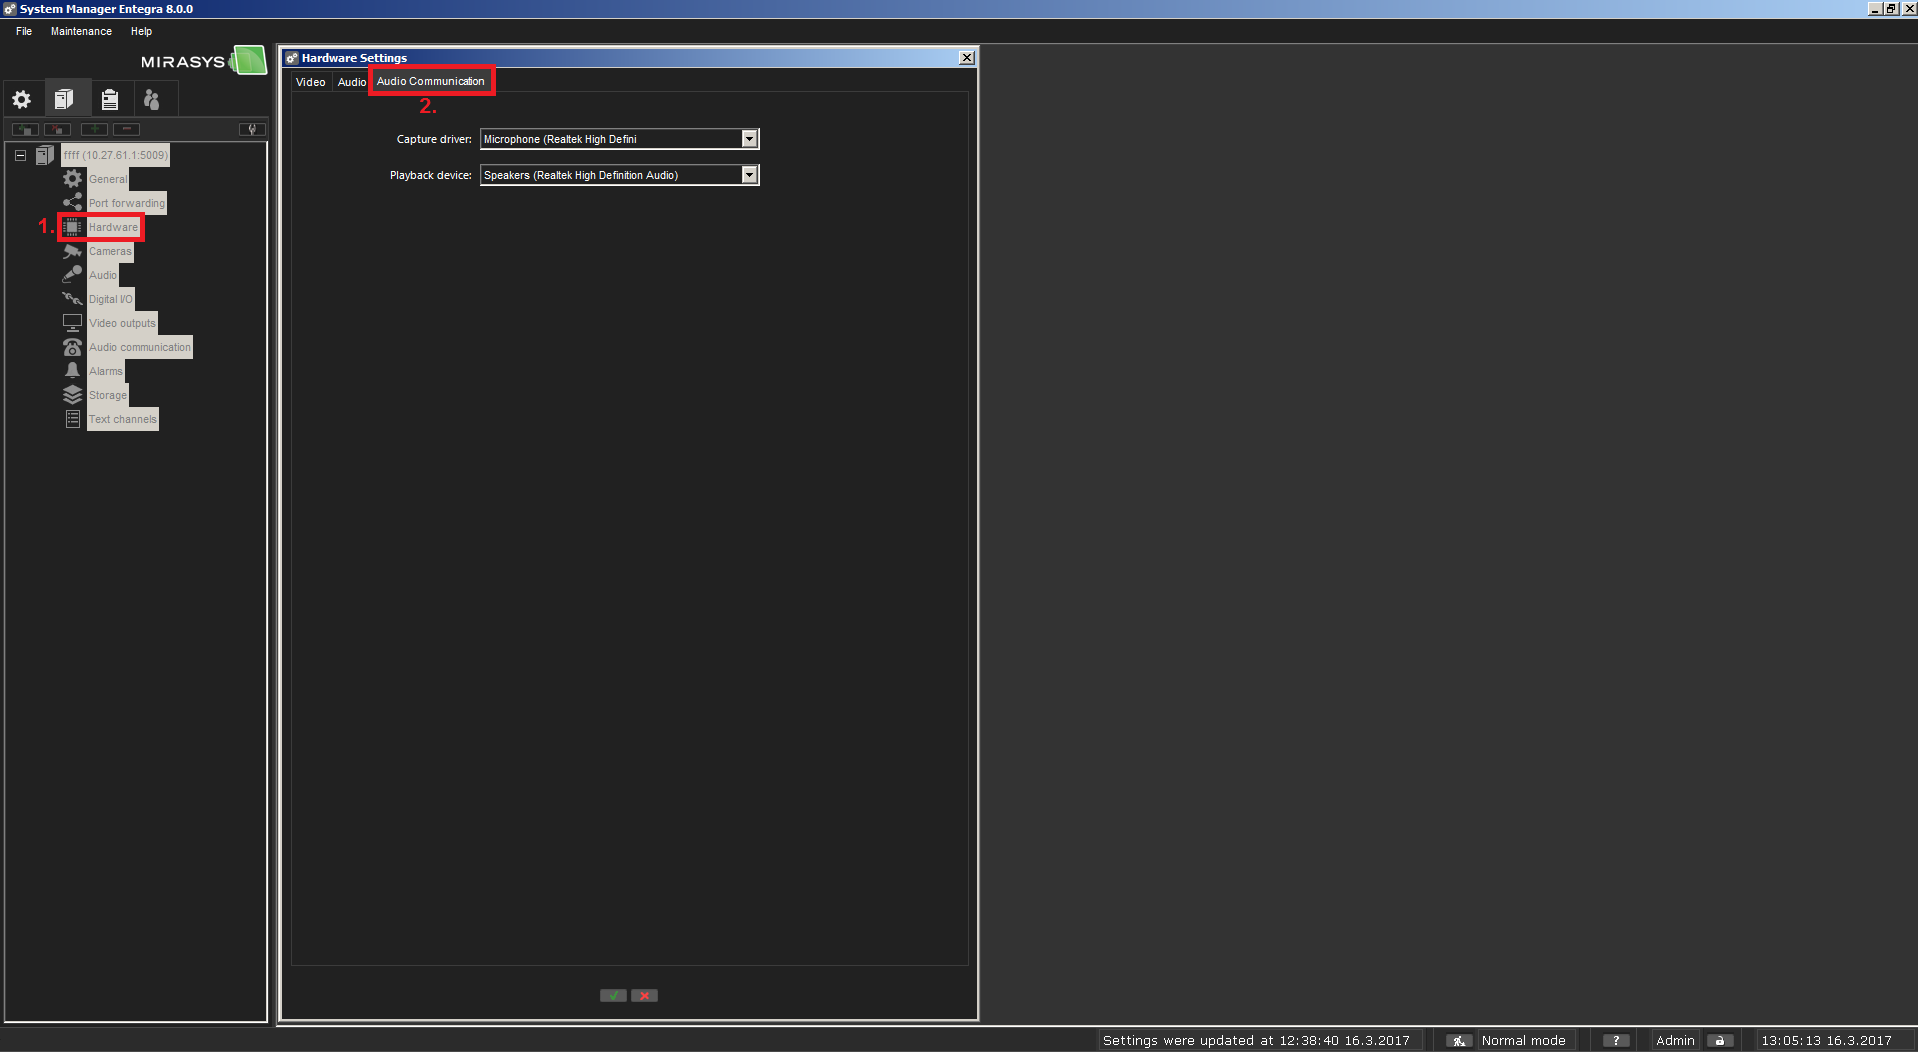Confirm settings with green checkmark button
Screen dimensions: 1918x1052
[x=613, y=995]
